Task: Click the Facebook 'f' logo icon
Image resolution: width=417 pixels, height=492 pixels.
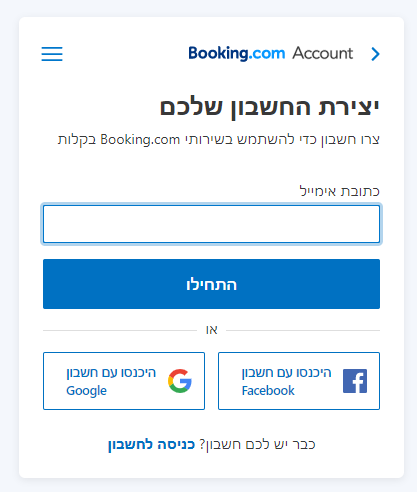Action: pyautogui.click(x=355, y=381)
